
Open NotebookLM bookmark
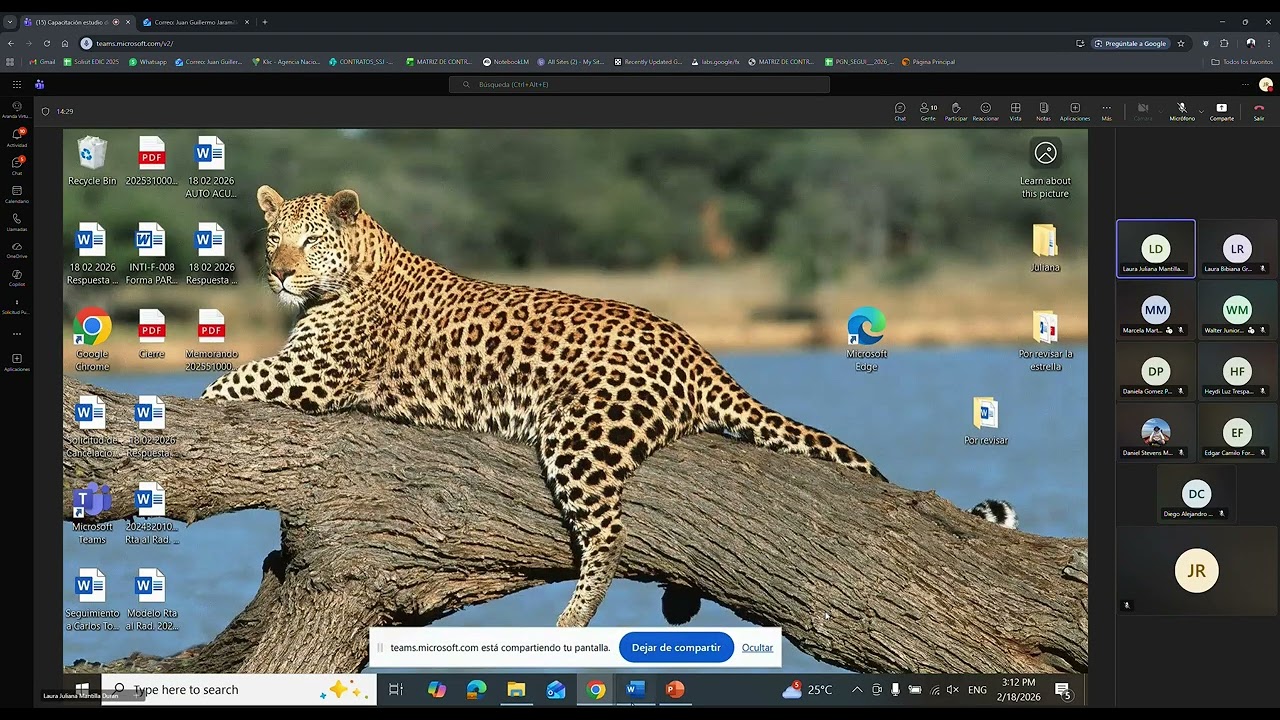tap(506, 62)
